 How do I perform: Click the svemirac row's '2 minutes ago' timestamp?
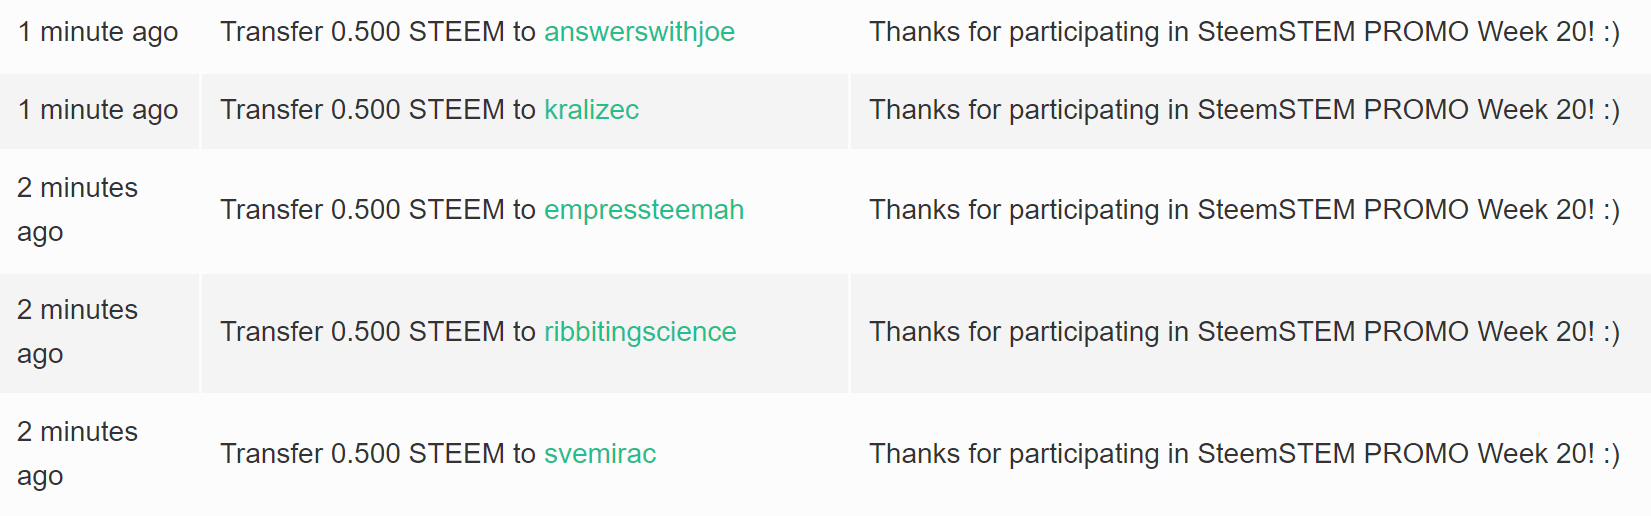77,454
